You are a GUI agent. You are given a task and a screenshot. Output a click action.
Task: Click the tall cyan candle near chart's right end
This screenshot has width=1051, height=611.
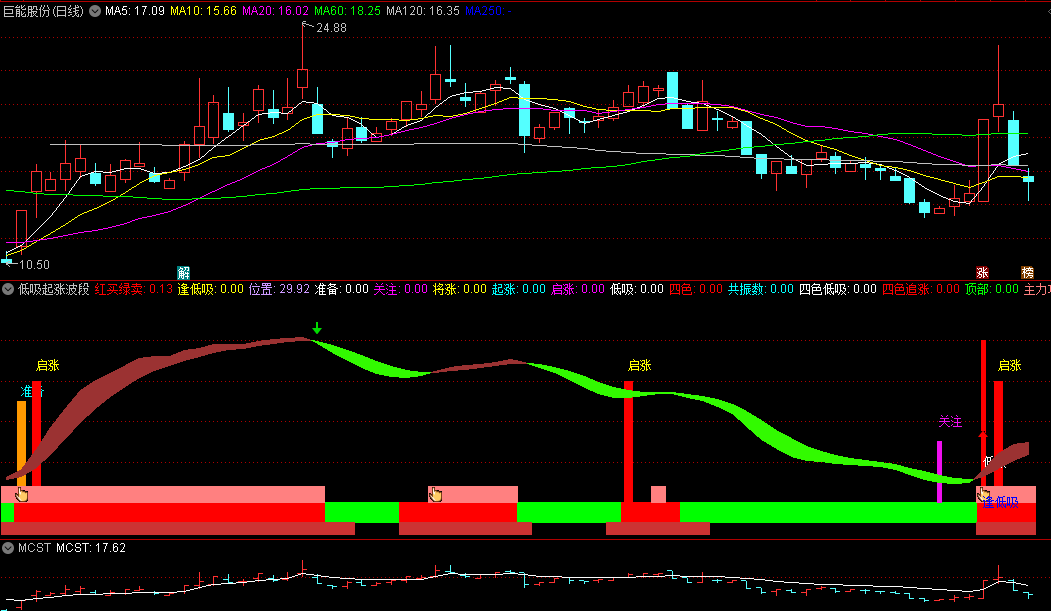click(x=1013, y=143)
